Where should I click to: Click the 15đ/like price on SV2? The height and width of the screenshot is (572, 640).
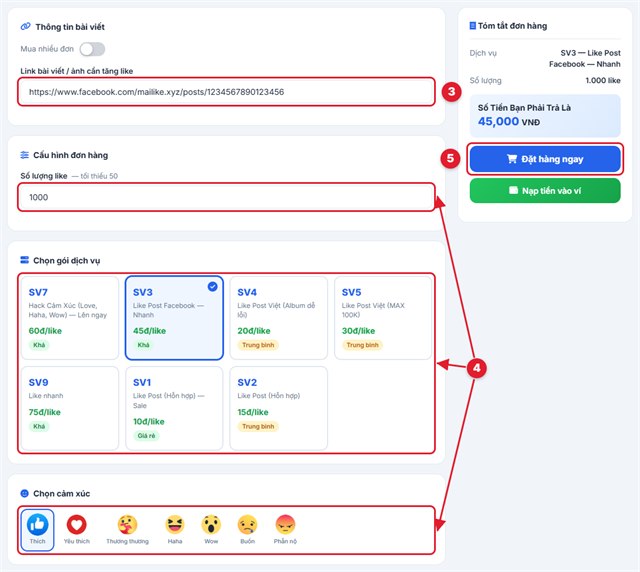(253, 412)
